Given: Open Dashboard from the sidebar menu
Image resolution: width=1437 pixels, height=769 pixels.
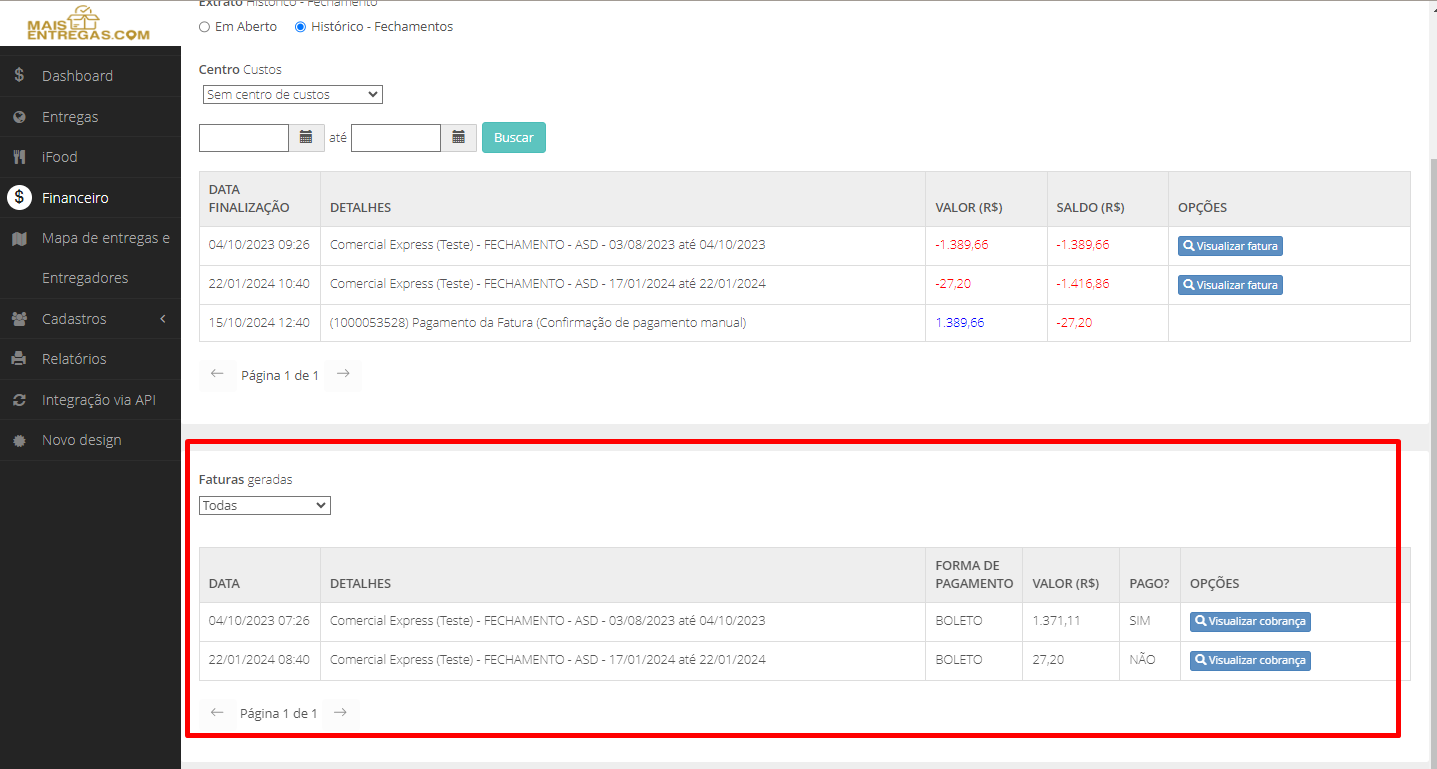Looking at the screenshot, I should coord(77,76).
